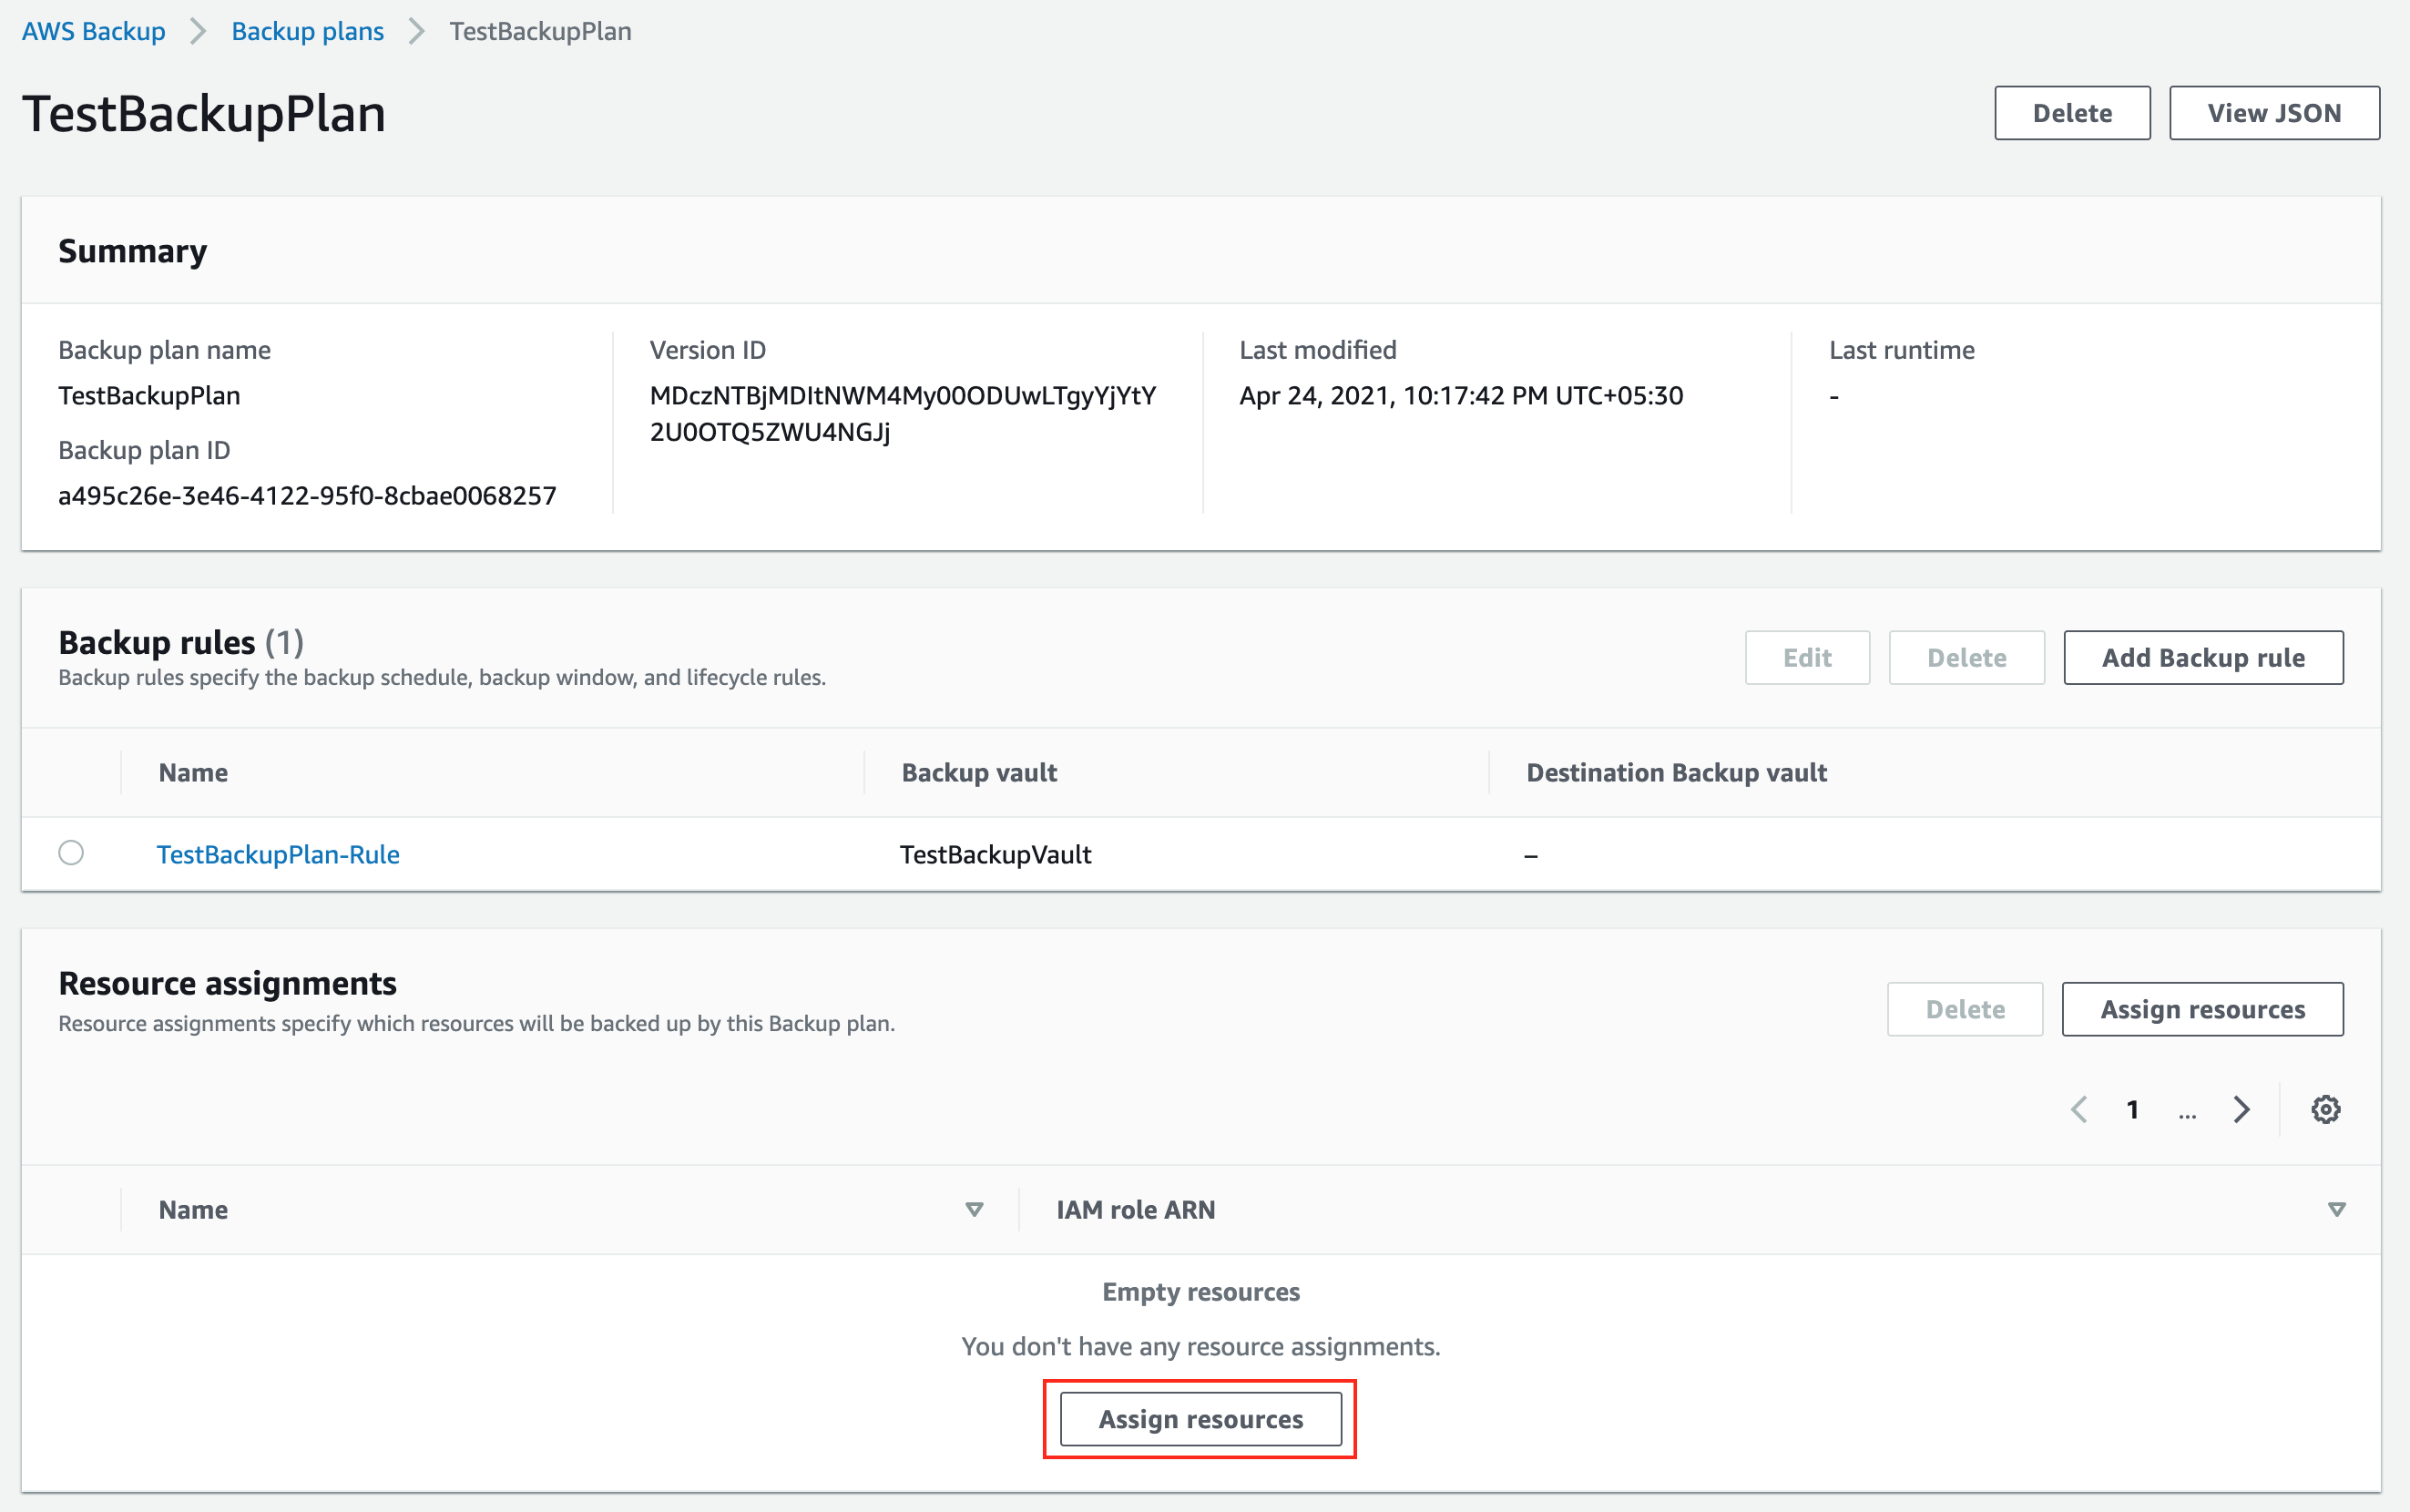Screen dimensions: 2410x1512
Task: Click the IAM role ARN column header
Action: 1136,1209
